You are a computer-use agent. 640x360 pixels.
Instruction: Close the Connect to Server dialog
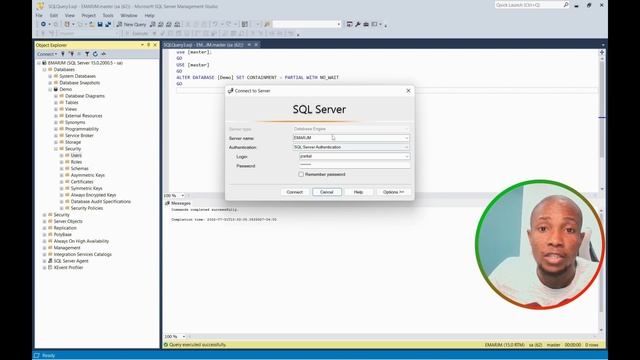point(408,91)
